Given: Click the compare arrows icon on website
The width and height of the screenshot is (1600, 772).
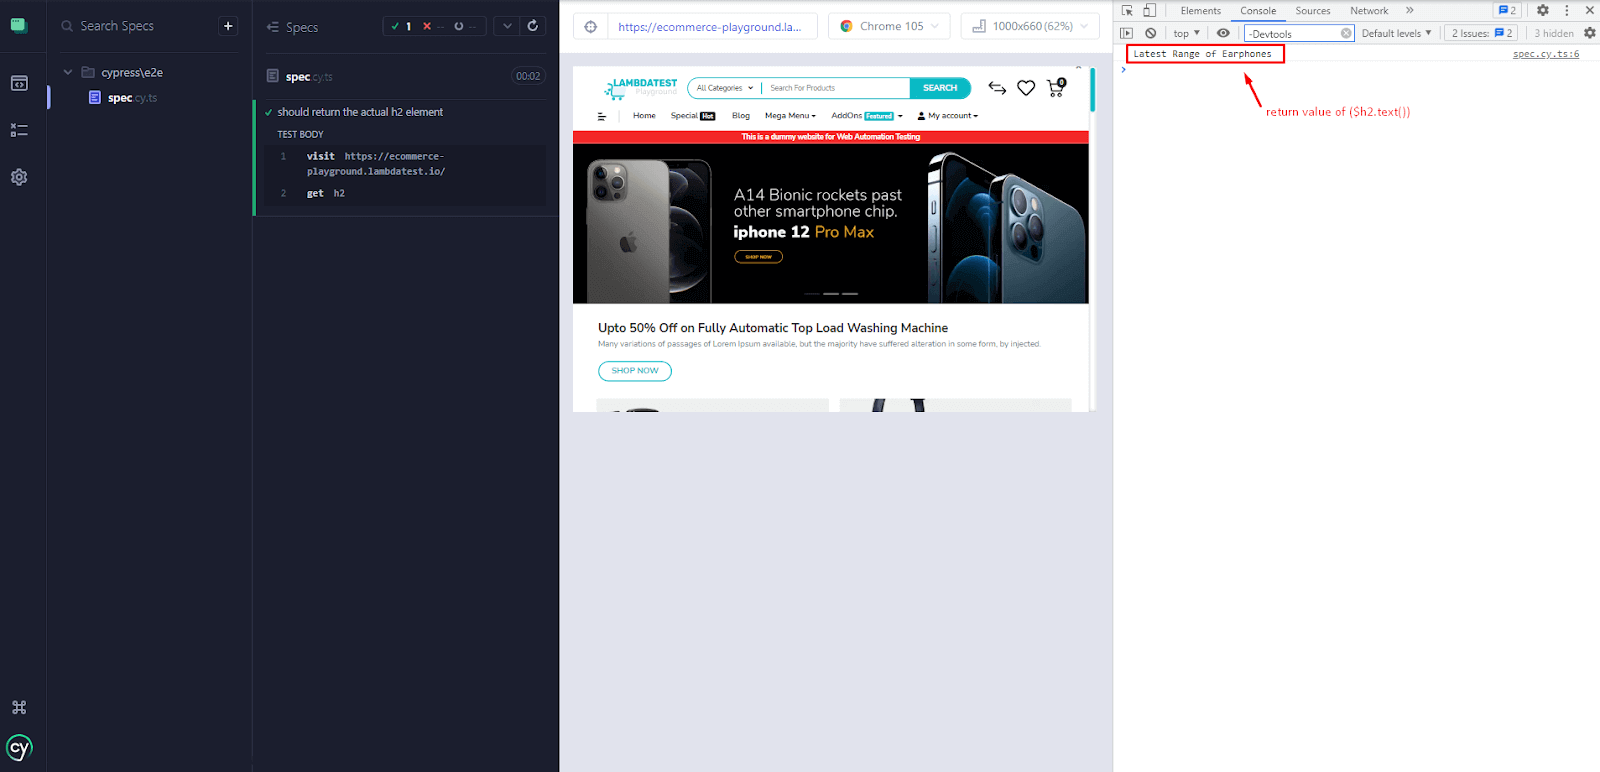Looking at the screenshot, I should coord(997,88).
